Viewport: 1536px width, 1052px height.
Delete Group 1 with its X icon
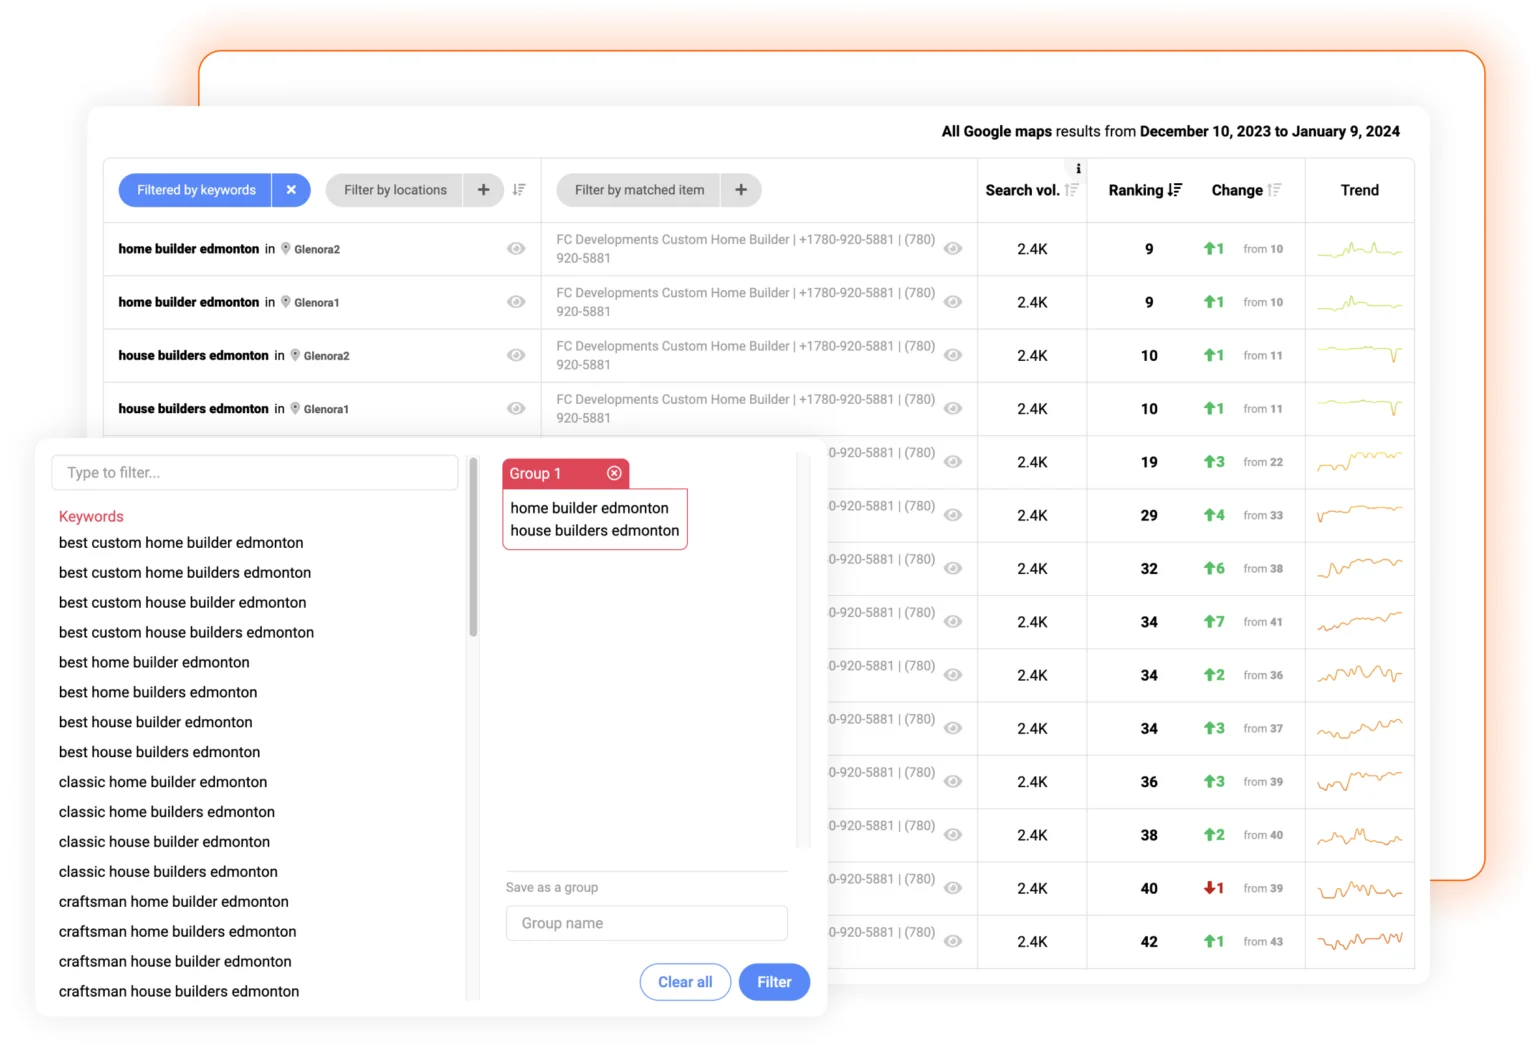click(x=614, y=473)
